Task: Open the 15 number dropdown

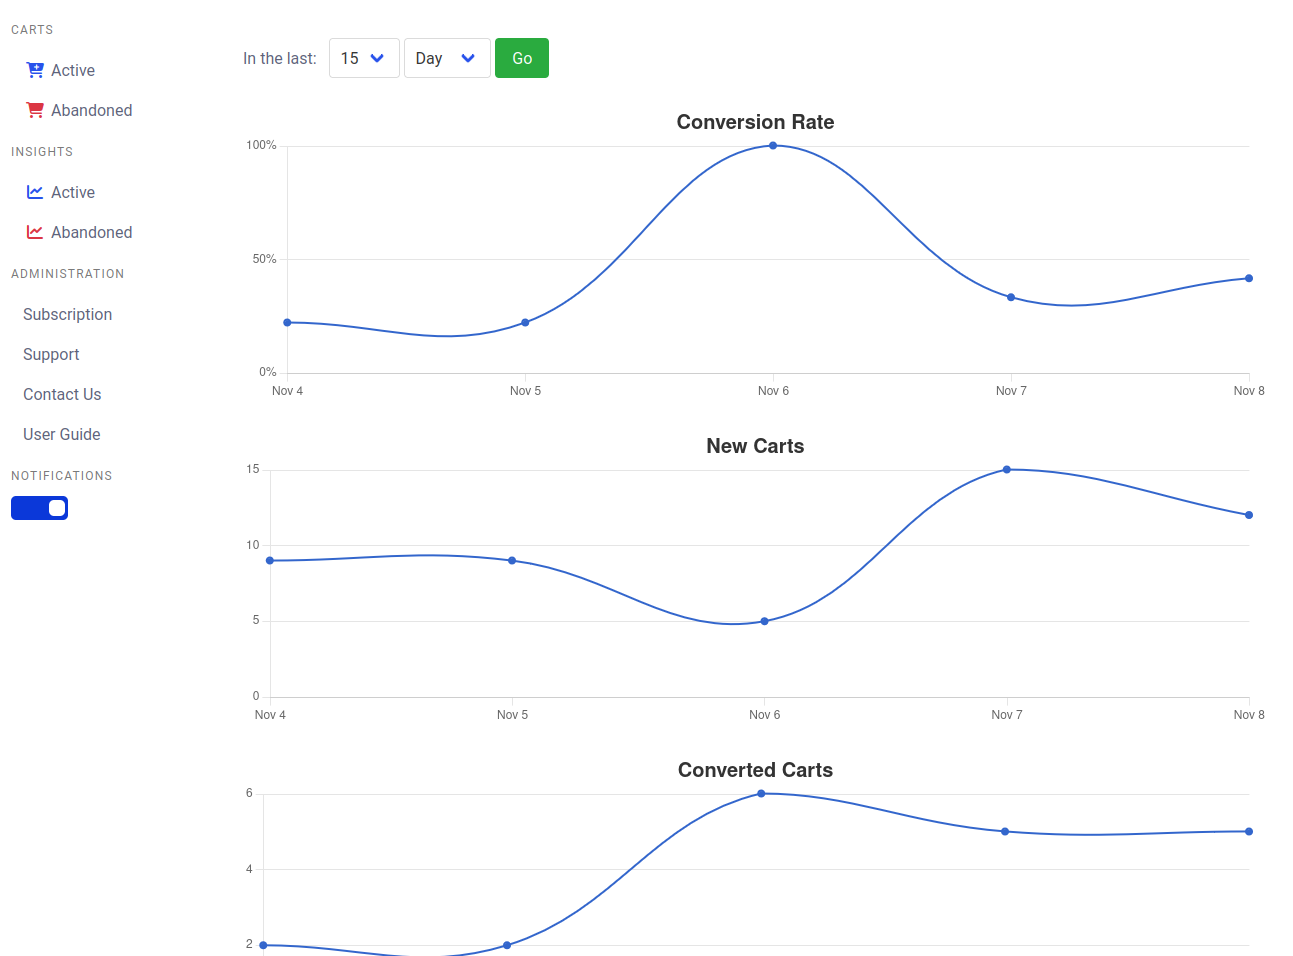Action: point(364,58)
